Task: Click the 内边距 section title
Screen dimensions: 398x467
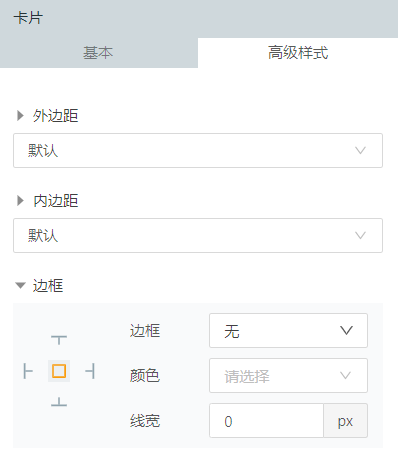Action: point(55,201)
